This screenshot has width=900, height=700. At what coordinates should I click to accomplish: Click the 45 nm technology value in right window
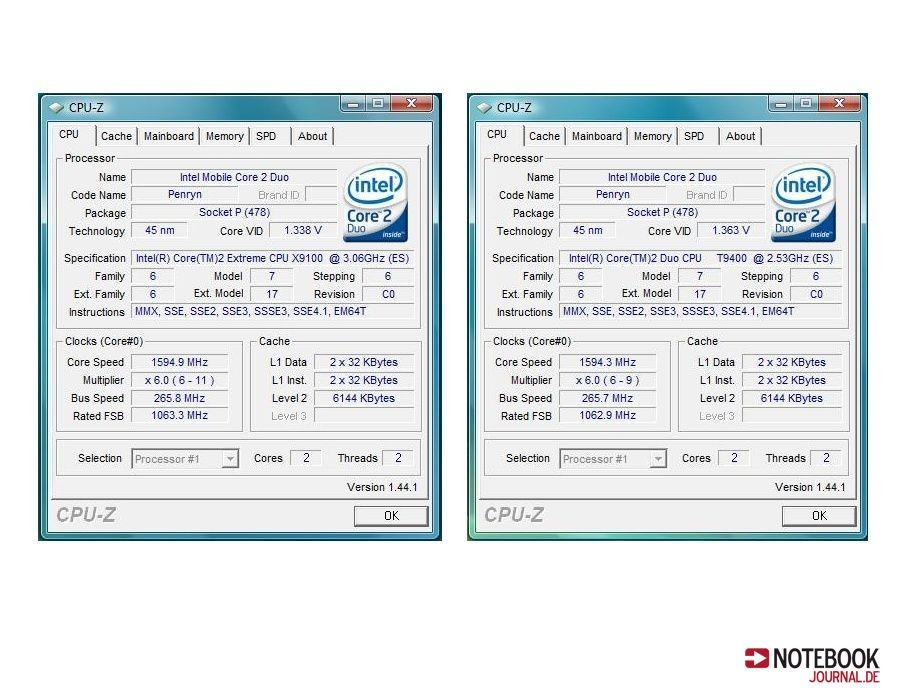click(x=588, y=230)
